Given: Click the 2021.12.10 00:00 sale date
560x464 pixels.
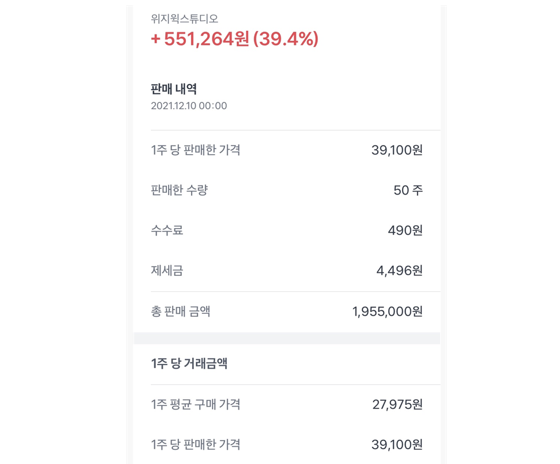Looking at the screenshot, I should pos(189,106).
